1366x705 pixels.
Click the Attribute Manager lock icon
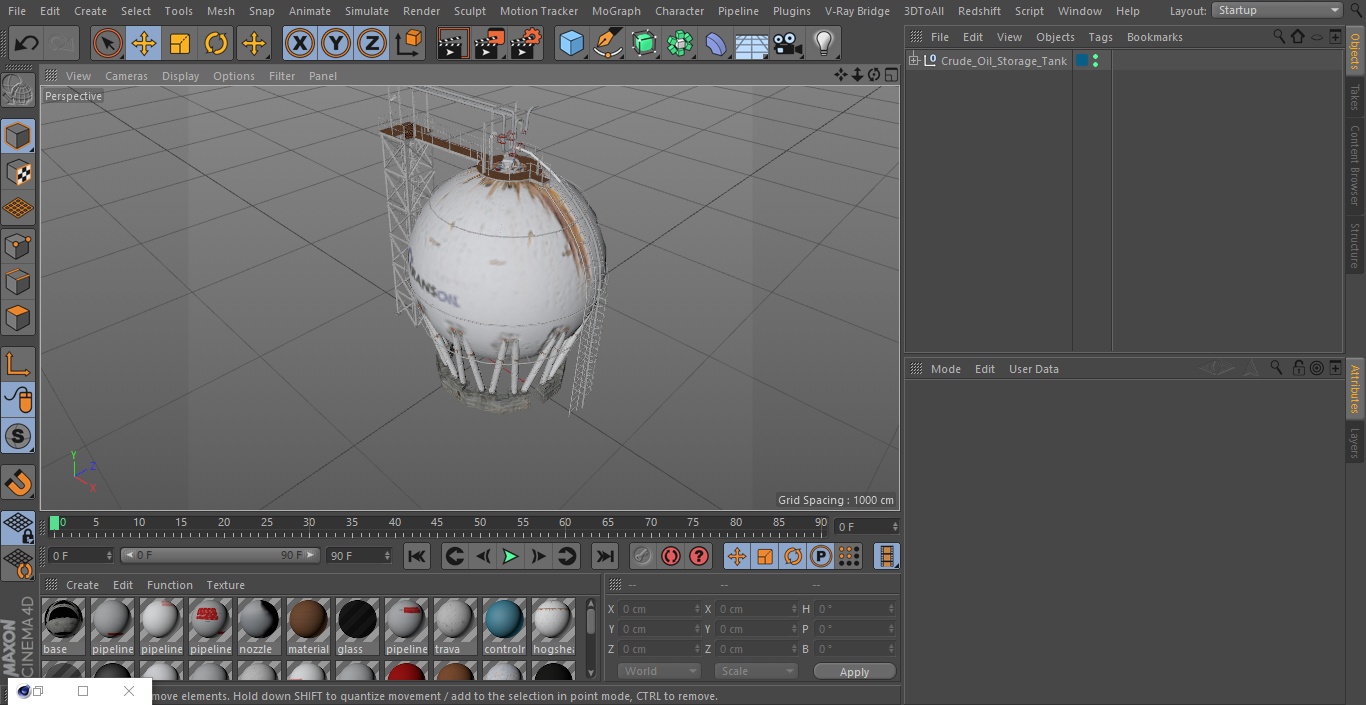pos(1298,368)
